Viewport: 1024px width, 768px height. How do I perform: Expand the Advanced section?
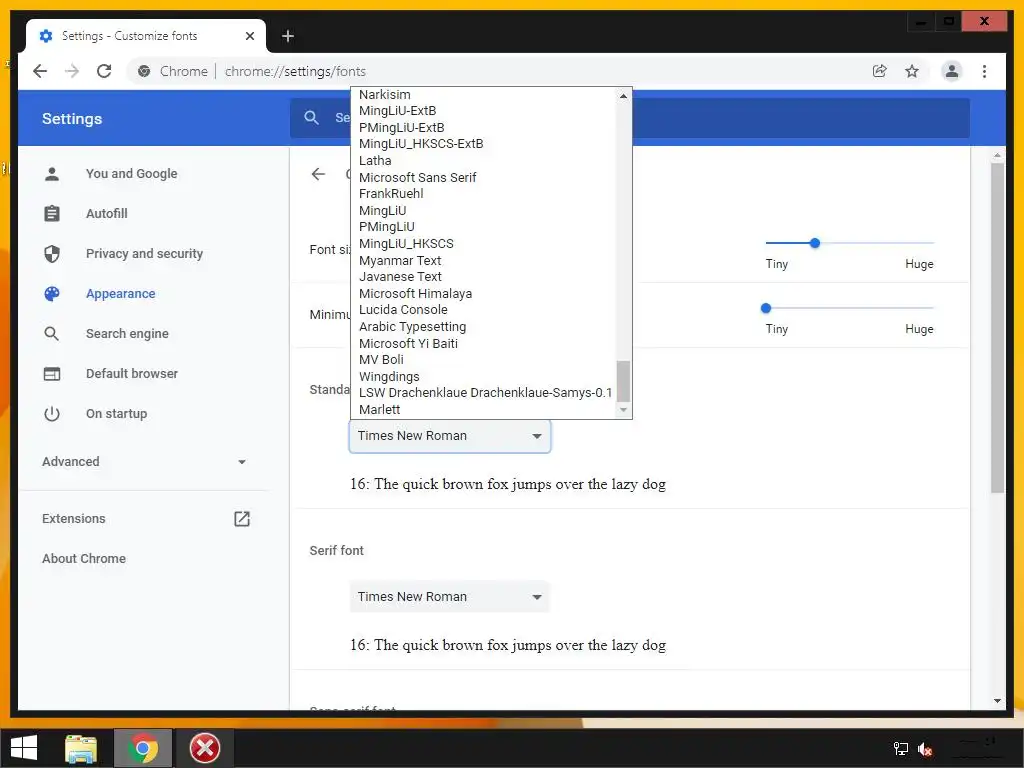(144, 462)
